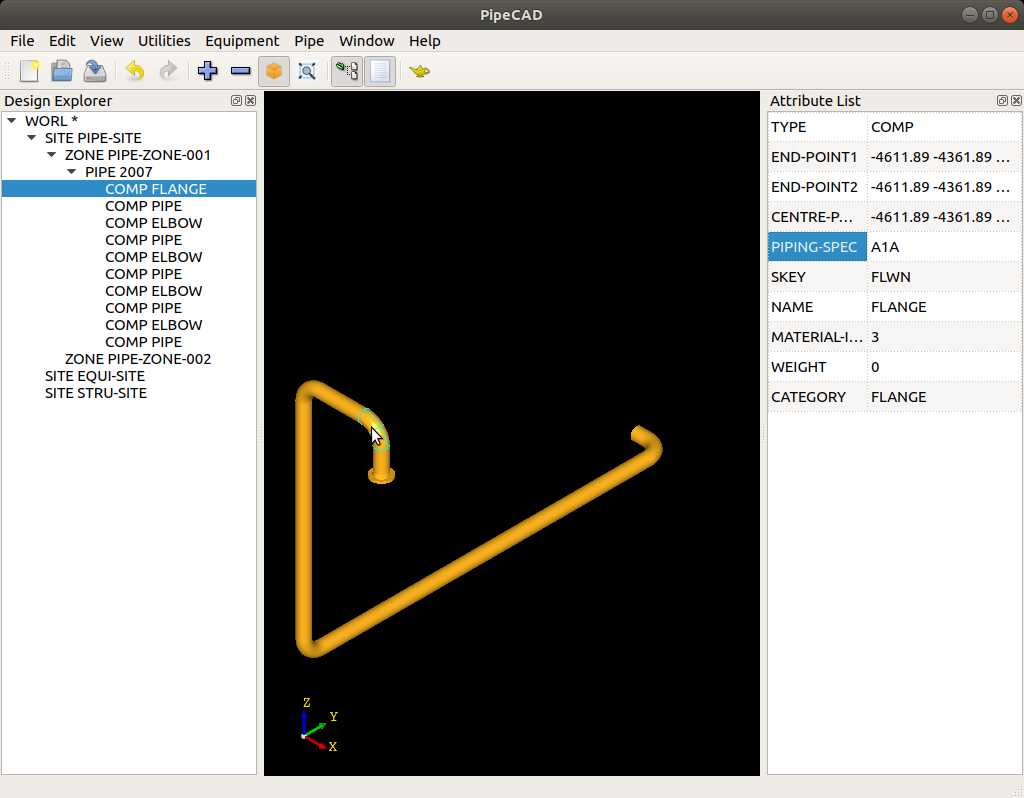Viewport: 1024px width, 798px height.
Task: Open the Pipe menu
Action: pyautogui.click(x=309, y=40)
